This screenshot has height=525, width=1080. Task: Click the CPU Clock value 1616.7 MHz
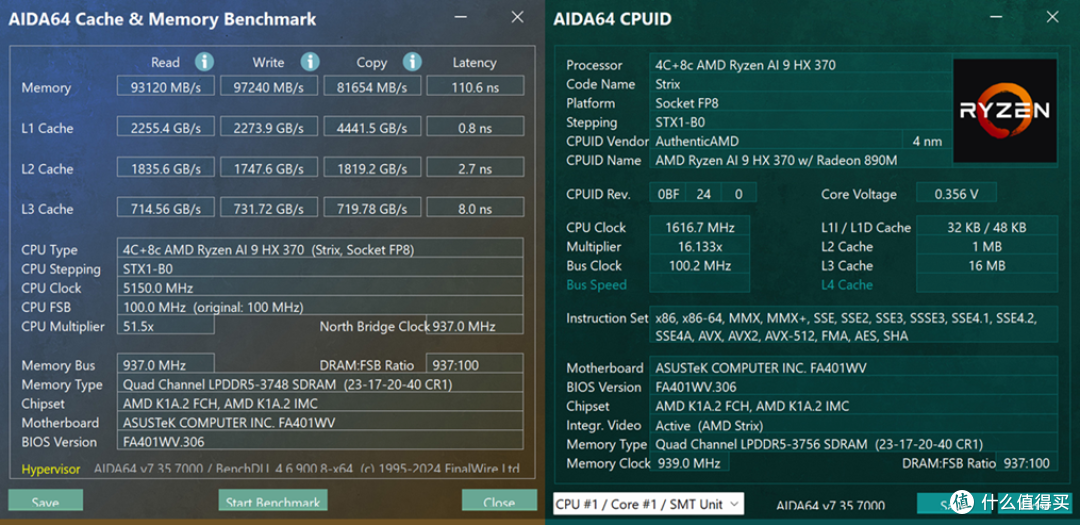(700, 227)
